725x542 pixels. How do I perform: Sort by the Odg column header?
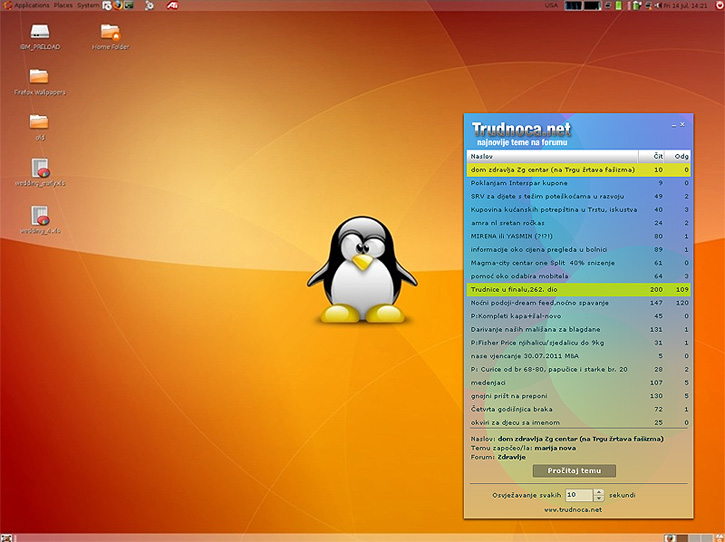678,156
